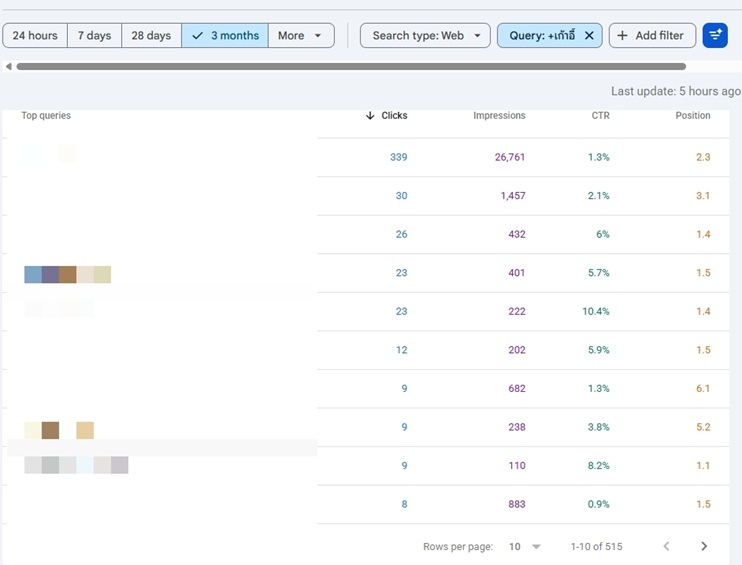Click the 0.9% CTR value
The width and height of the screenshot is (742, 565).
[x=599, y=504]
